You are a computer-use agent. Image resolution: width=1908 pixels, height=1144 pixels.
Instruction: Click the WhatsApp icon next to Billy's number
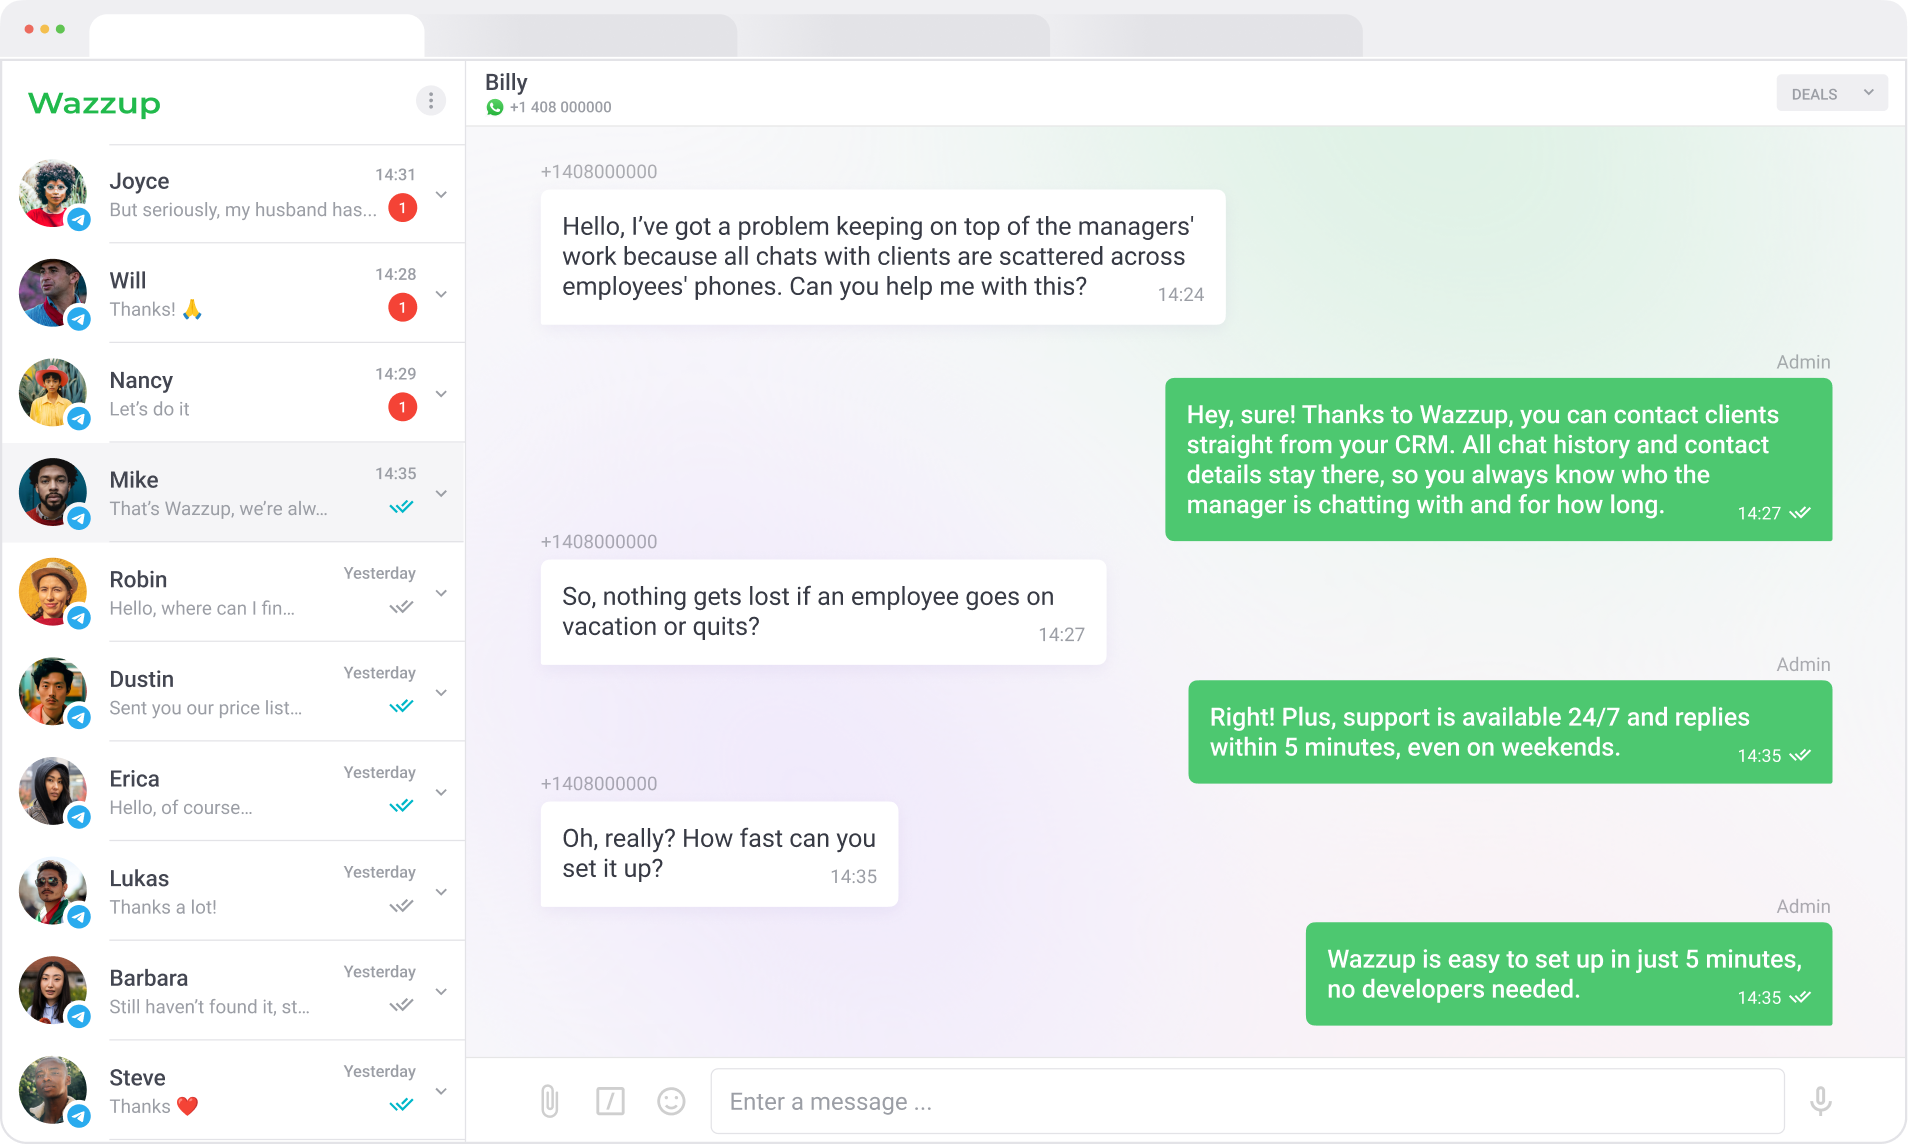[x=495, y=107]
